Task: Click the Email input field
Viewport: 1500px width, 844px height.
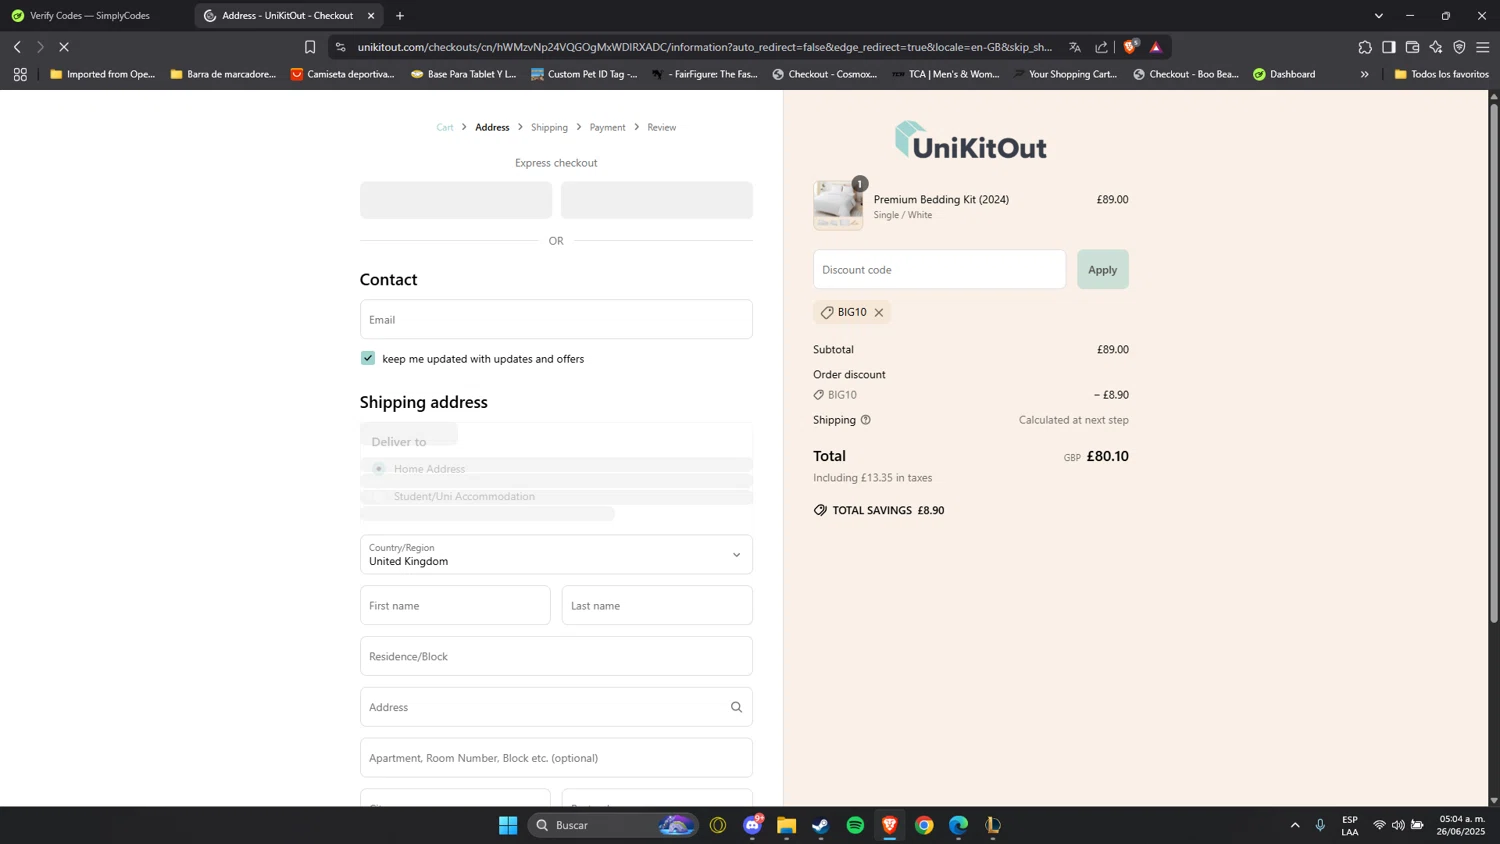Action: 556,319
